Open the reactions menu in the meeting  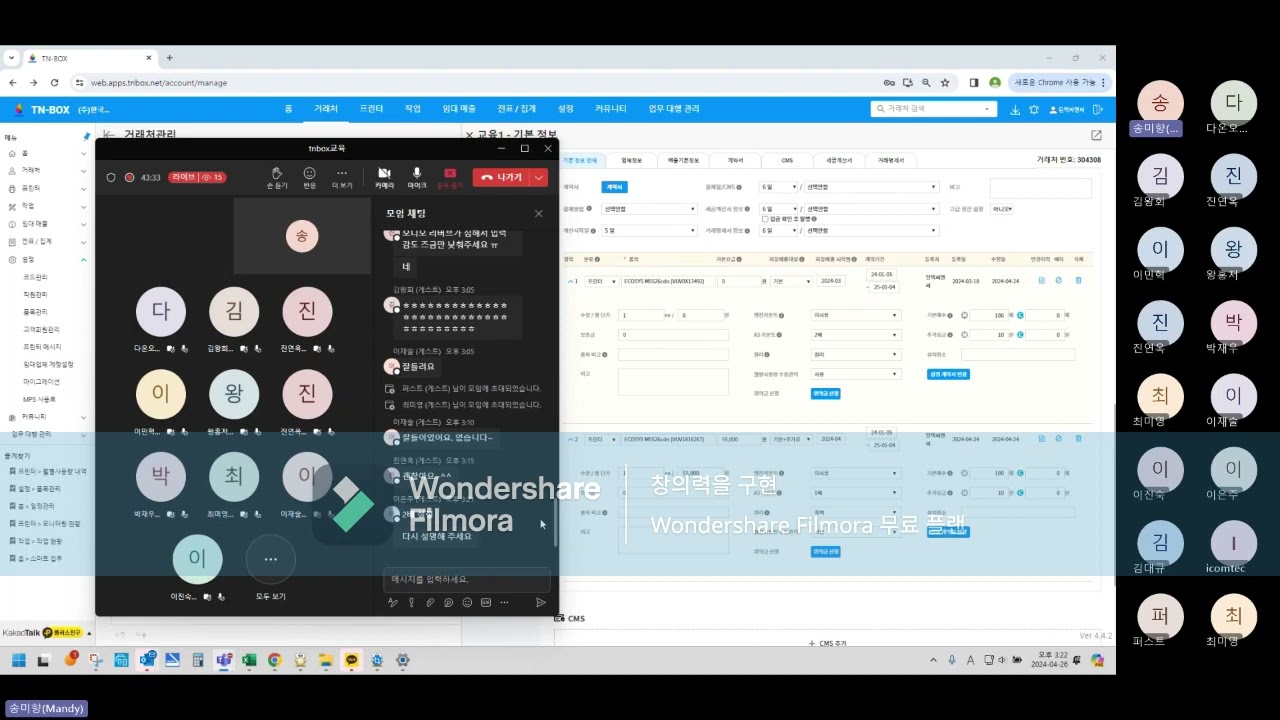click(x=309, y=177)
